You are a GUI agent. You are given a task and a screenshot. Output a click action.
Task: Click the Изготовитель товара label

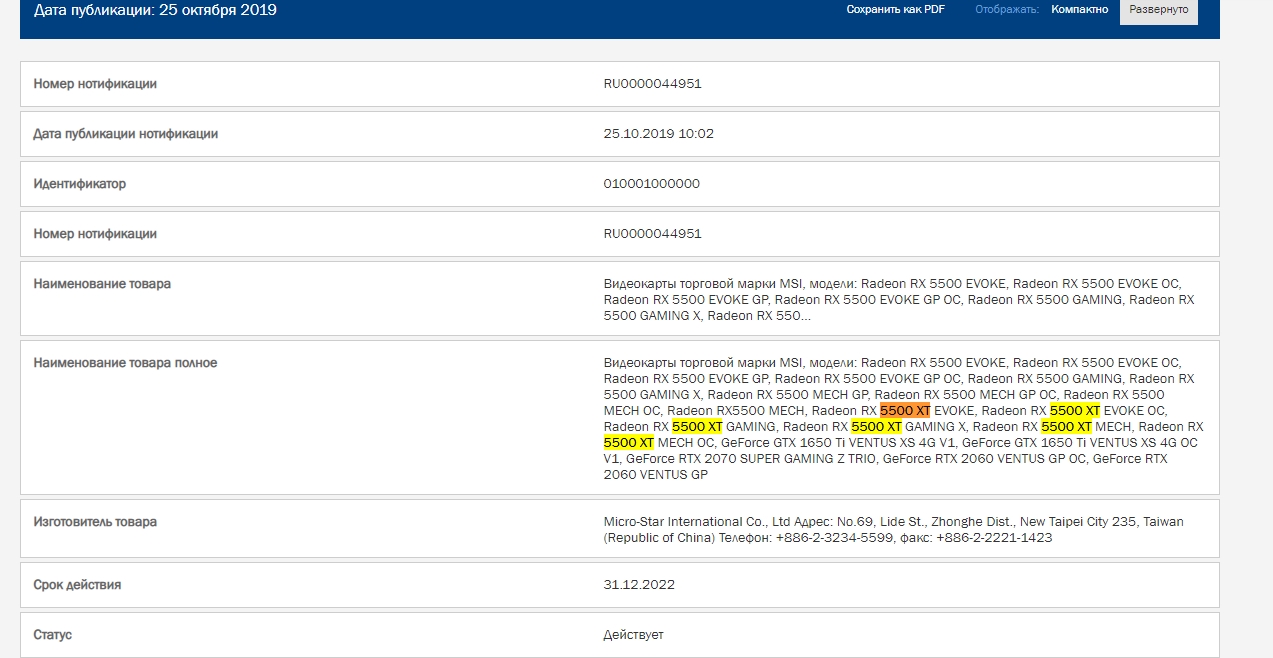pos(95,522)
